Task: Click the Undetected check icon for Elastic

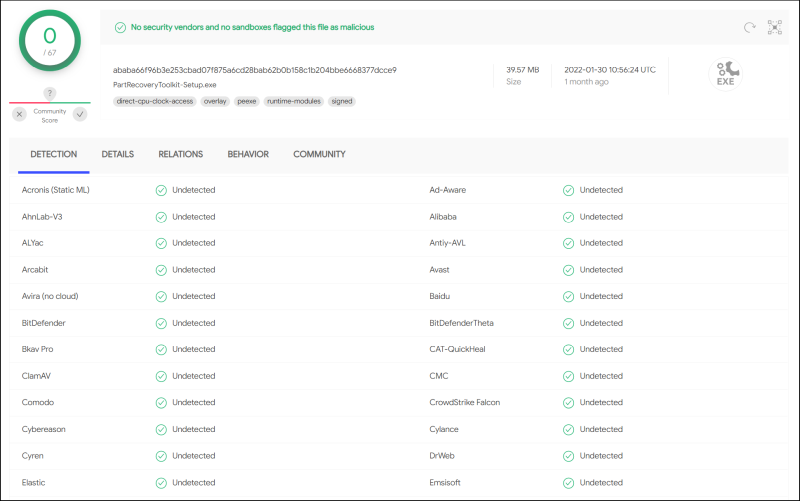Action: coord(161,483)
